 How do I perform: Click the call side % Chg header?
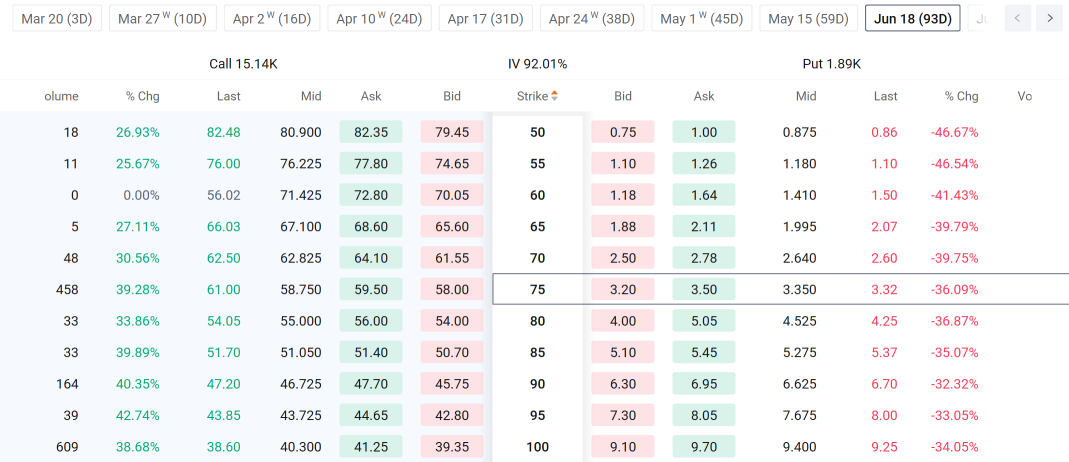pyautogui.click(x=142, y=96)
